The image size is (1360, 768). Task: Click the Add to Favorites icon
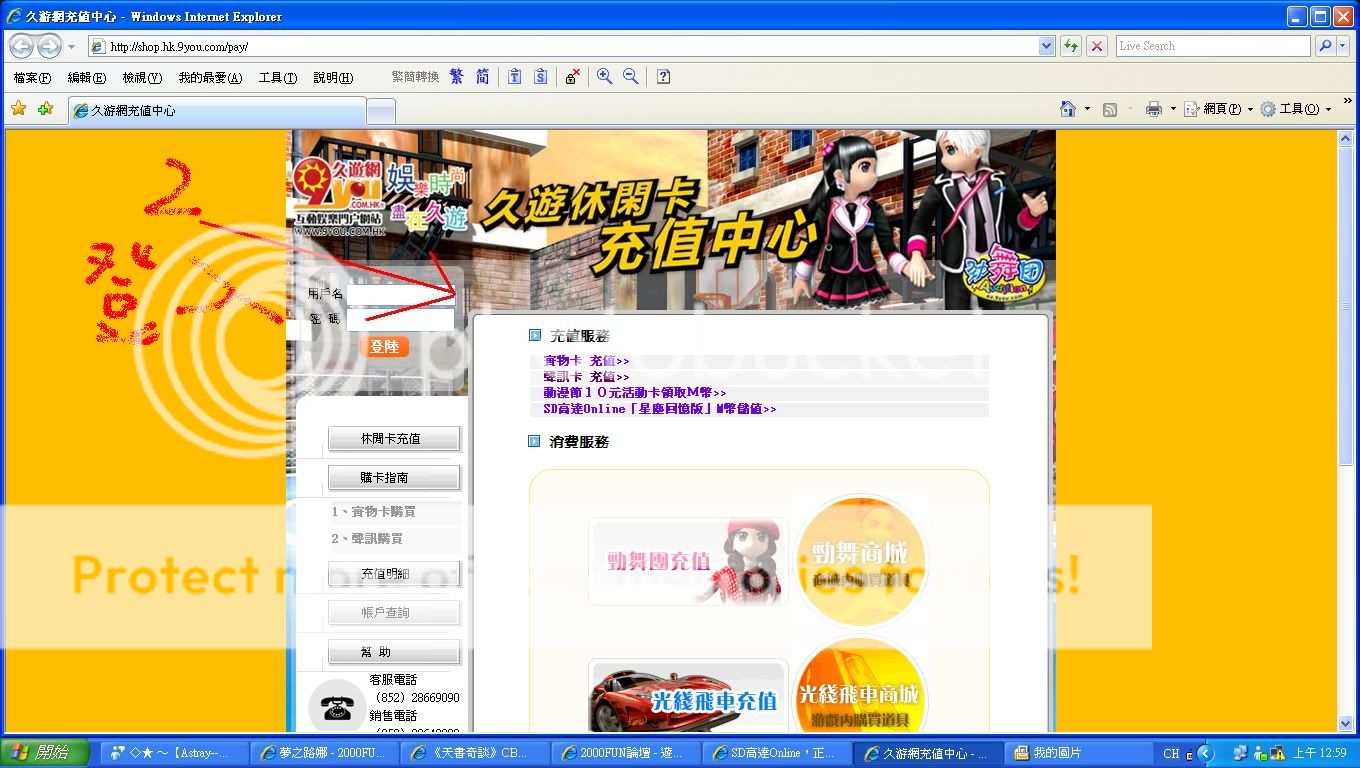point(45,109)
